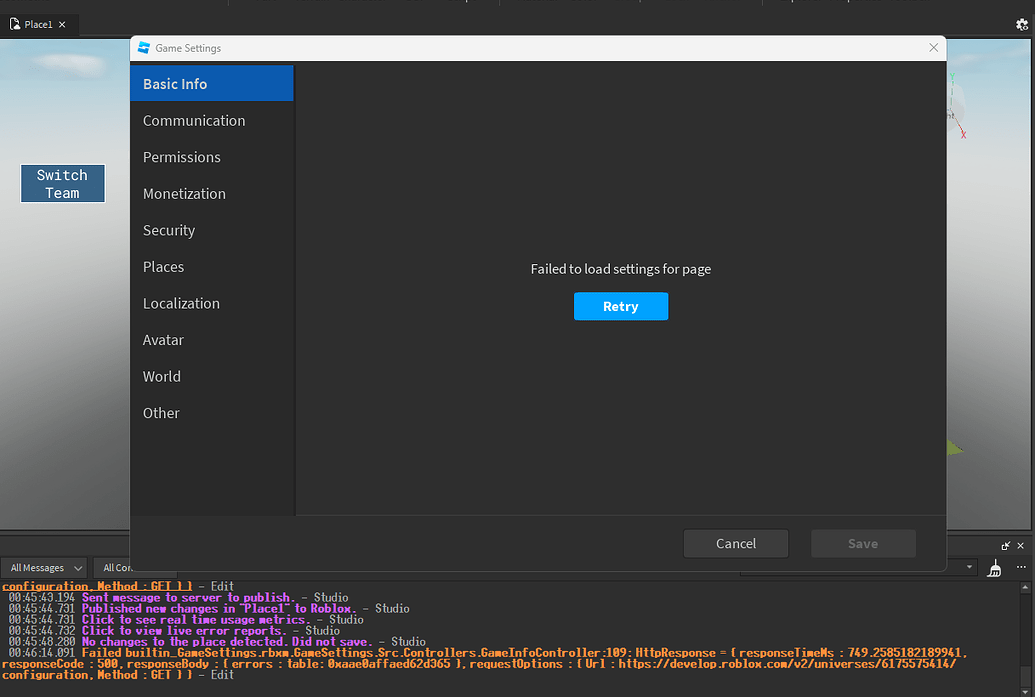Click the ellipsis icon in the Output toolbar
This screenshot has width=1035, height=697.
point(1021,568)
